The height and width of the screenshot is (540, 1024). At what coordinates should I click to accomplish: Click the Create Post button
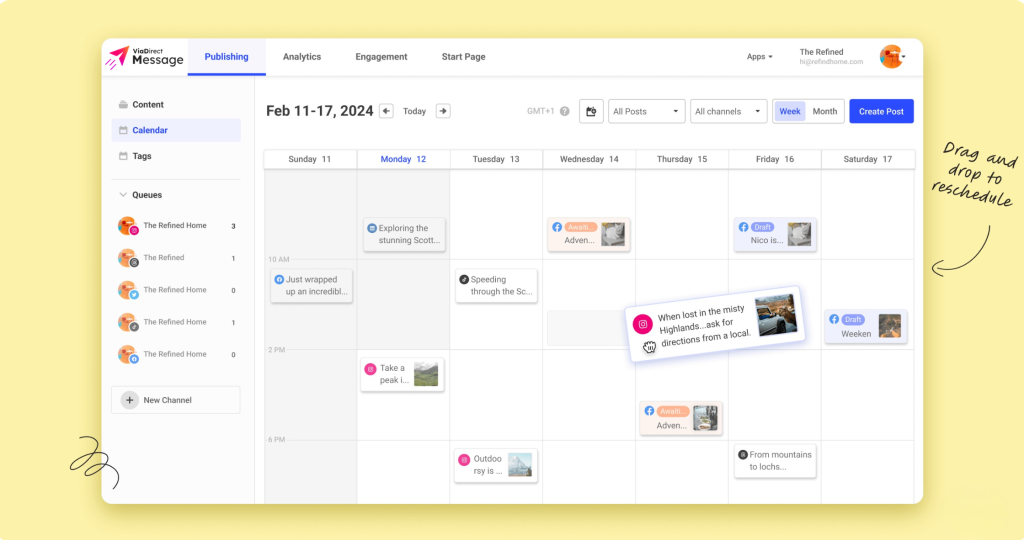881,111
